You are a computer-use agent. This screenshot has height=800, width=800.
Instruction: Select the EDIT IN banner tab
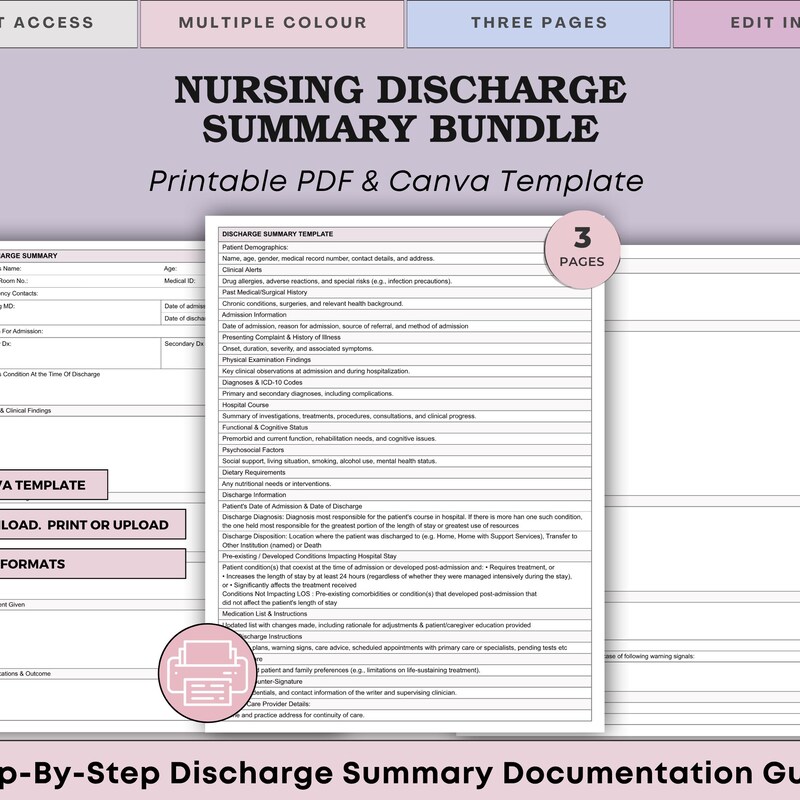(x=737, y=23)
